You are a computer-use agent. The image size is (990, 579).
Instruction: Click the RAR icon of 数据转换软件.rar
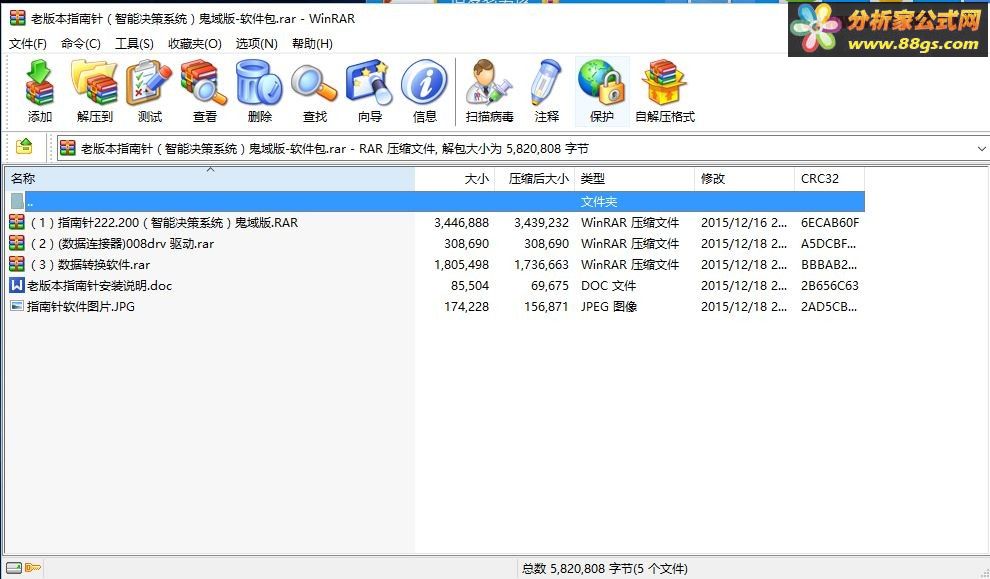(17, 264)
